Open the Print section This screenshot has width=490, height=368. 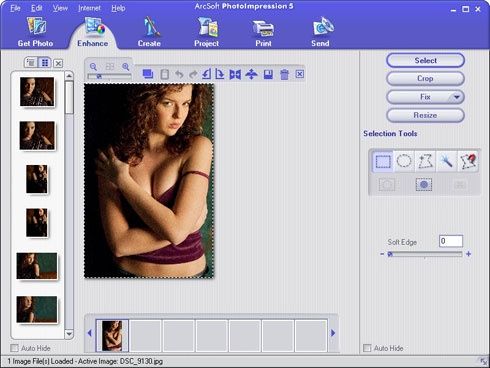[263, 32]
